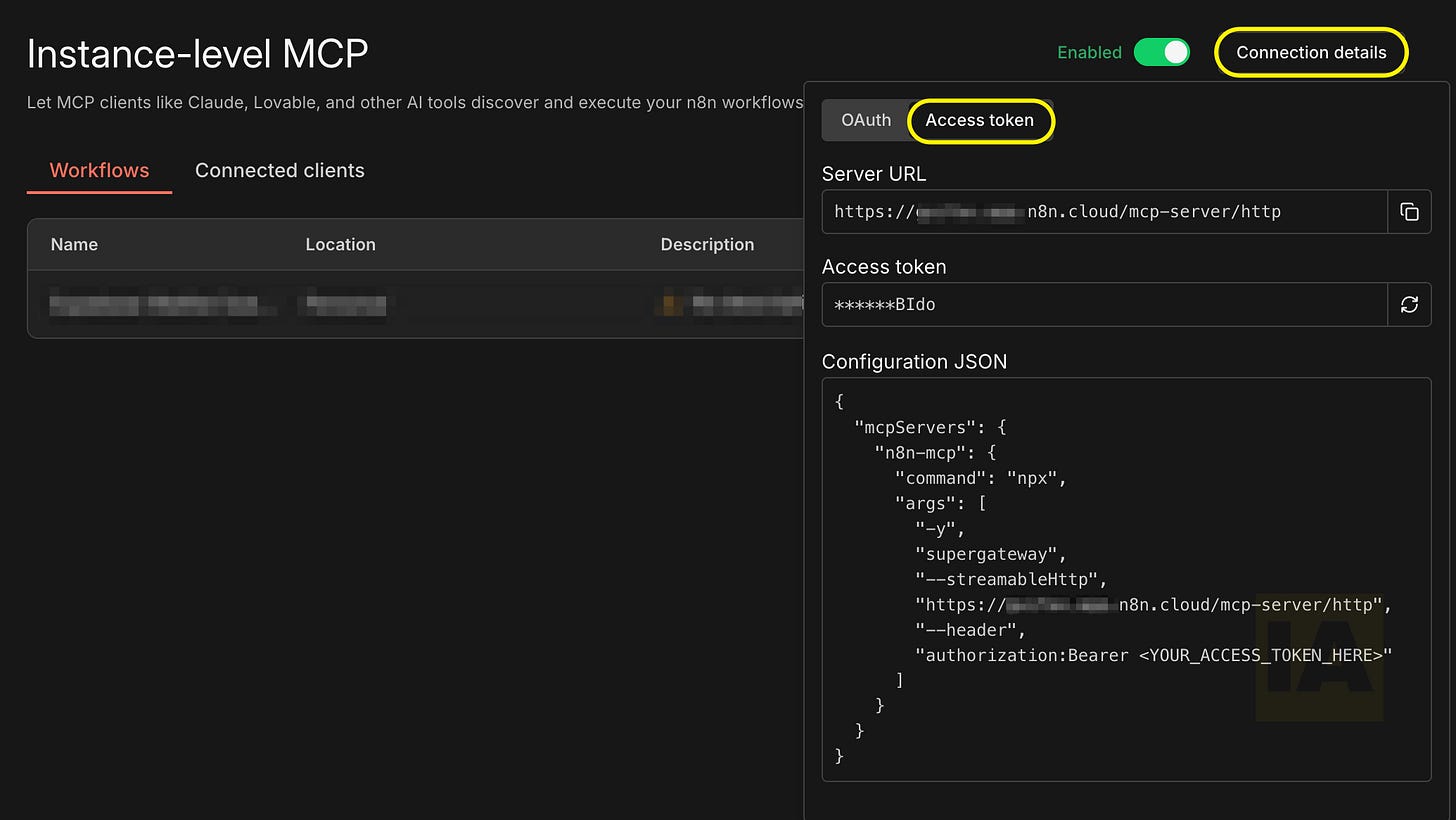Click the copy icon beside the Server URL field

(x=1409, y=211)
